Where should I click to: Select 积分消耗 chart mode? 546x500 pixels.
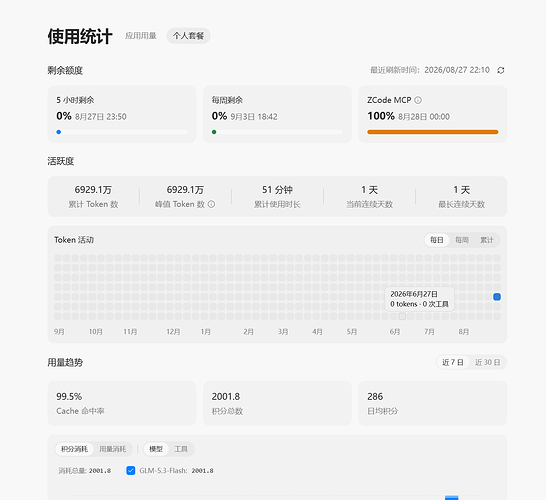click(x=74, y=449)
